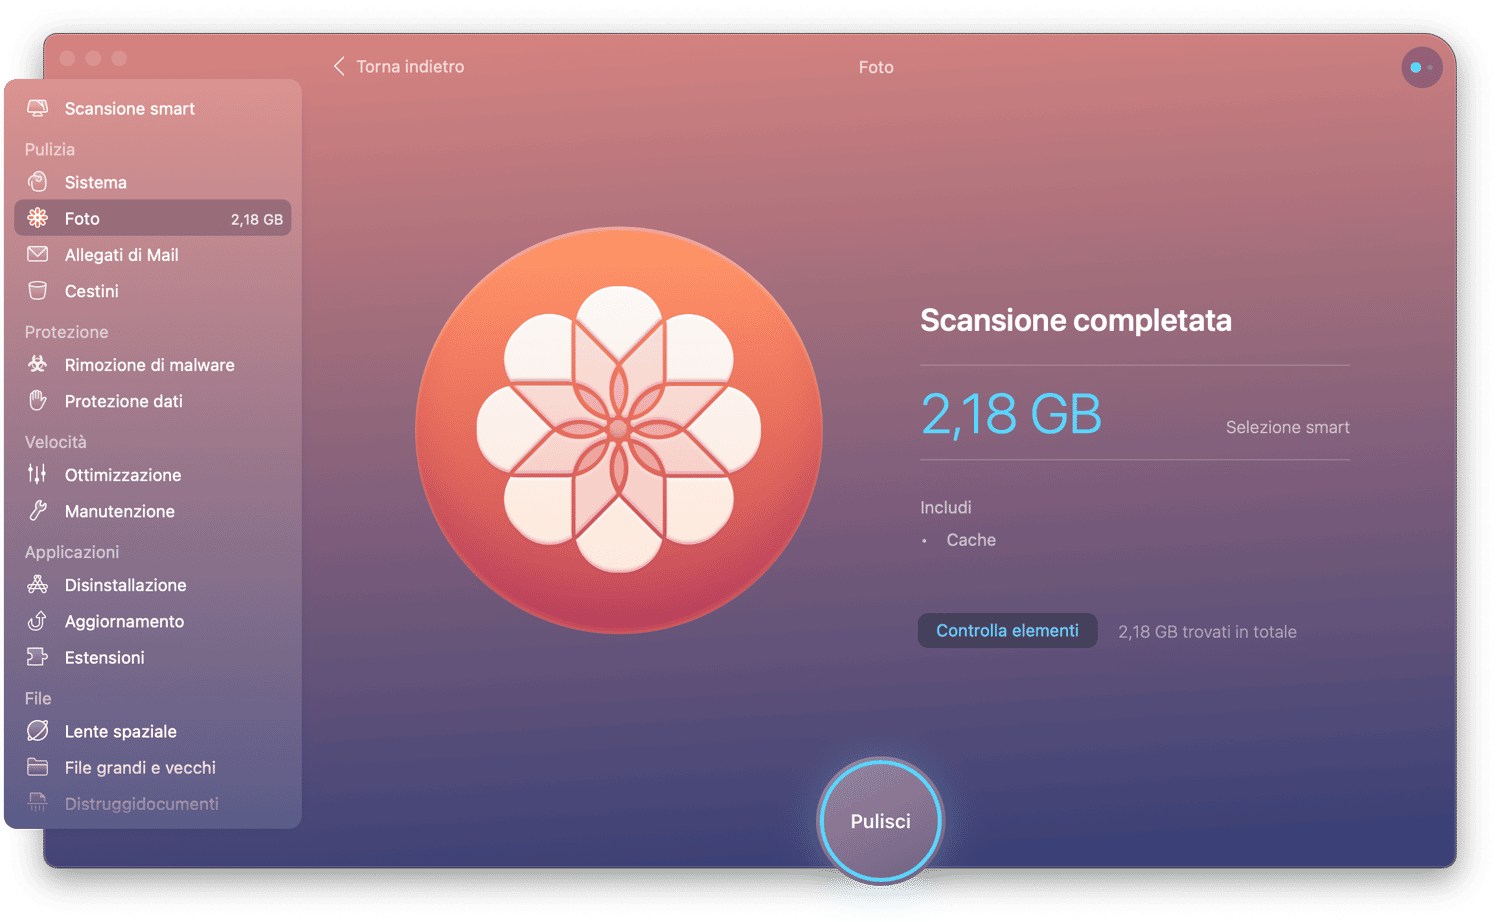Viewport: 1500px width, 922px height.
Task: Open Distruggidocumenti label
Action: click(x=142, y=803)
